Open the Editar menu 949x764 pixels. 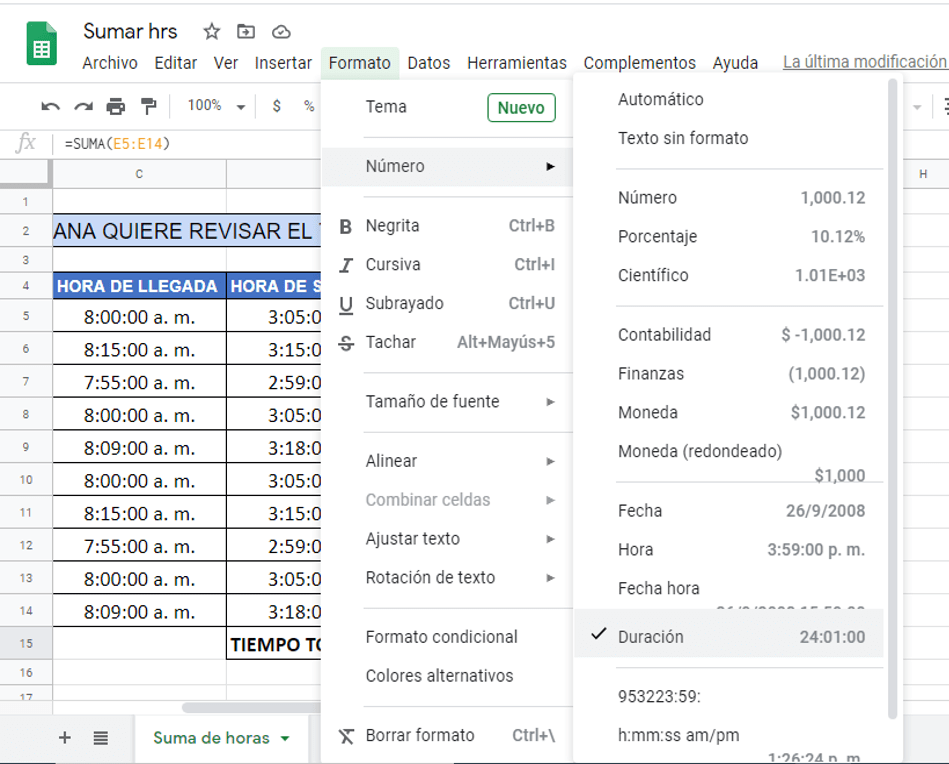coord(176,63)
